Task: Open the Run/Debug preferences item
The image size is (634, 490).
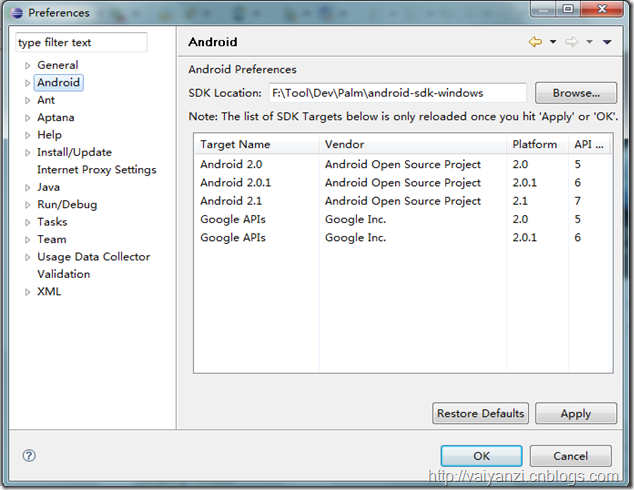Action: (x=67, y=204)
